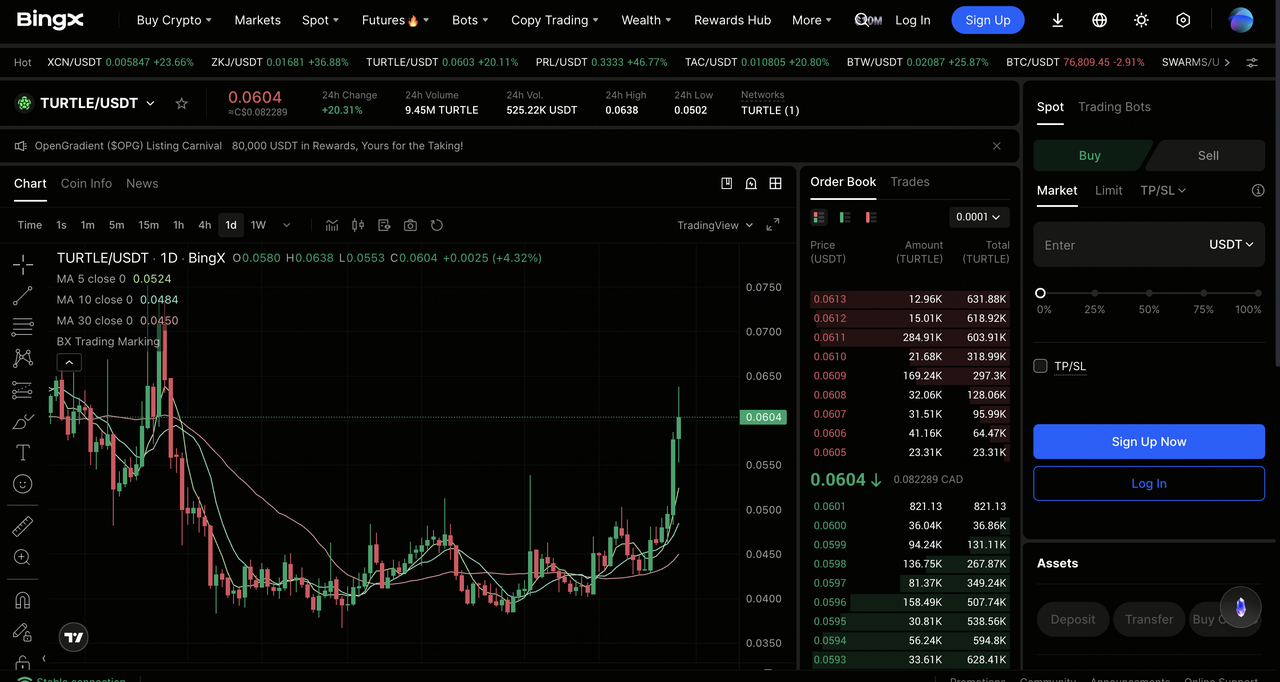Switch to the Trades tab

coord(909,182)
